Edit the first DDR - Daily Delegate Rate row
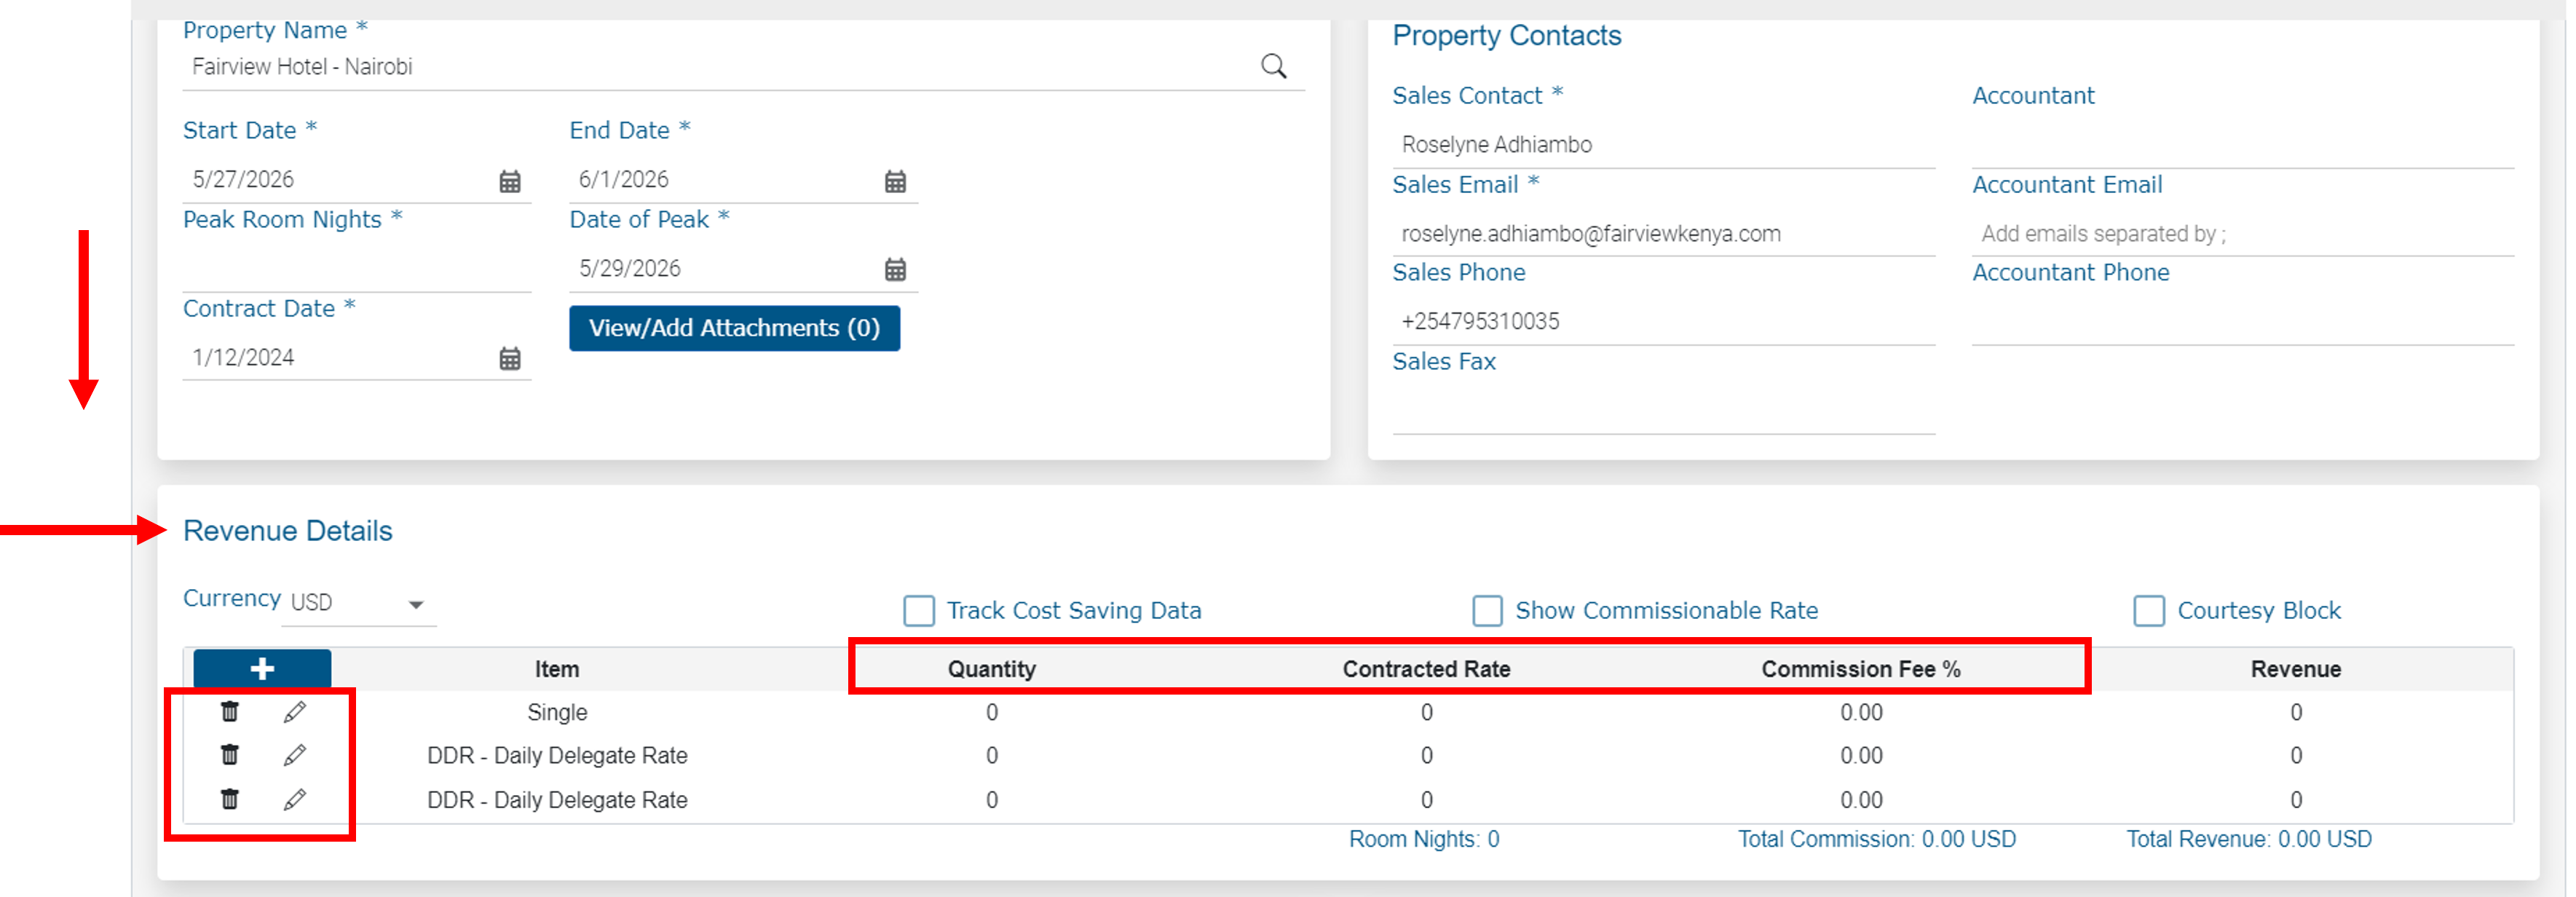This screenshot has height=897, width=2576. click(x=294, y=756)
